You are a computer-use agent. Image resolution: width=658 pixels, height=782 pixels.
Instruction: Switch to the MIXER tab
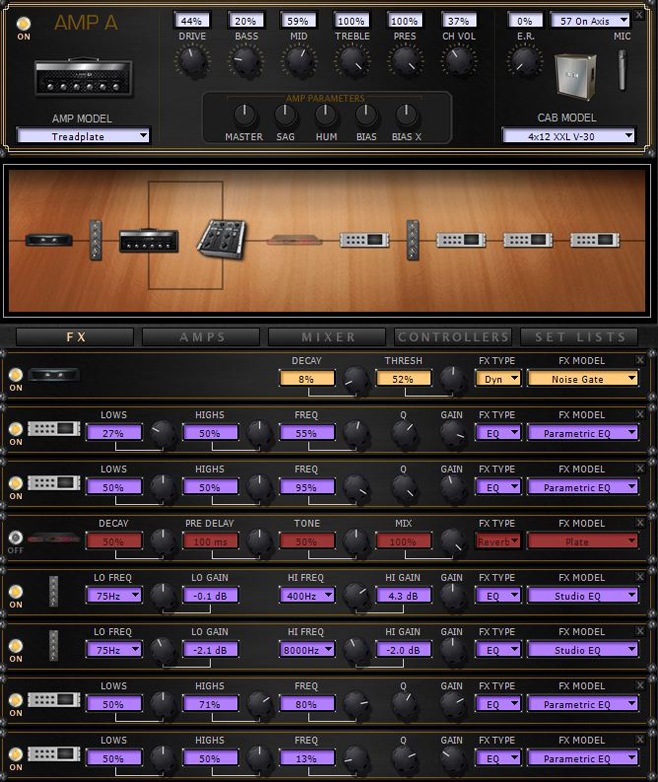click(x=327, y=337)
